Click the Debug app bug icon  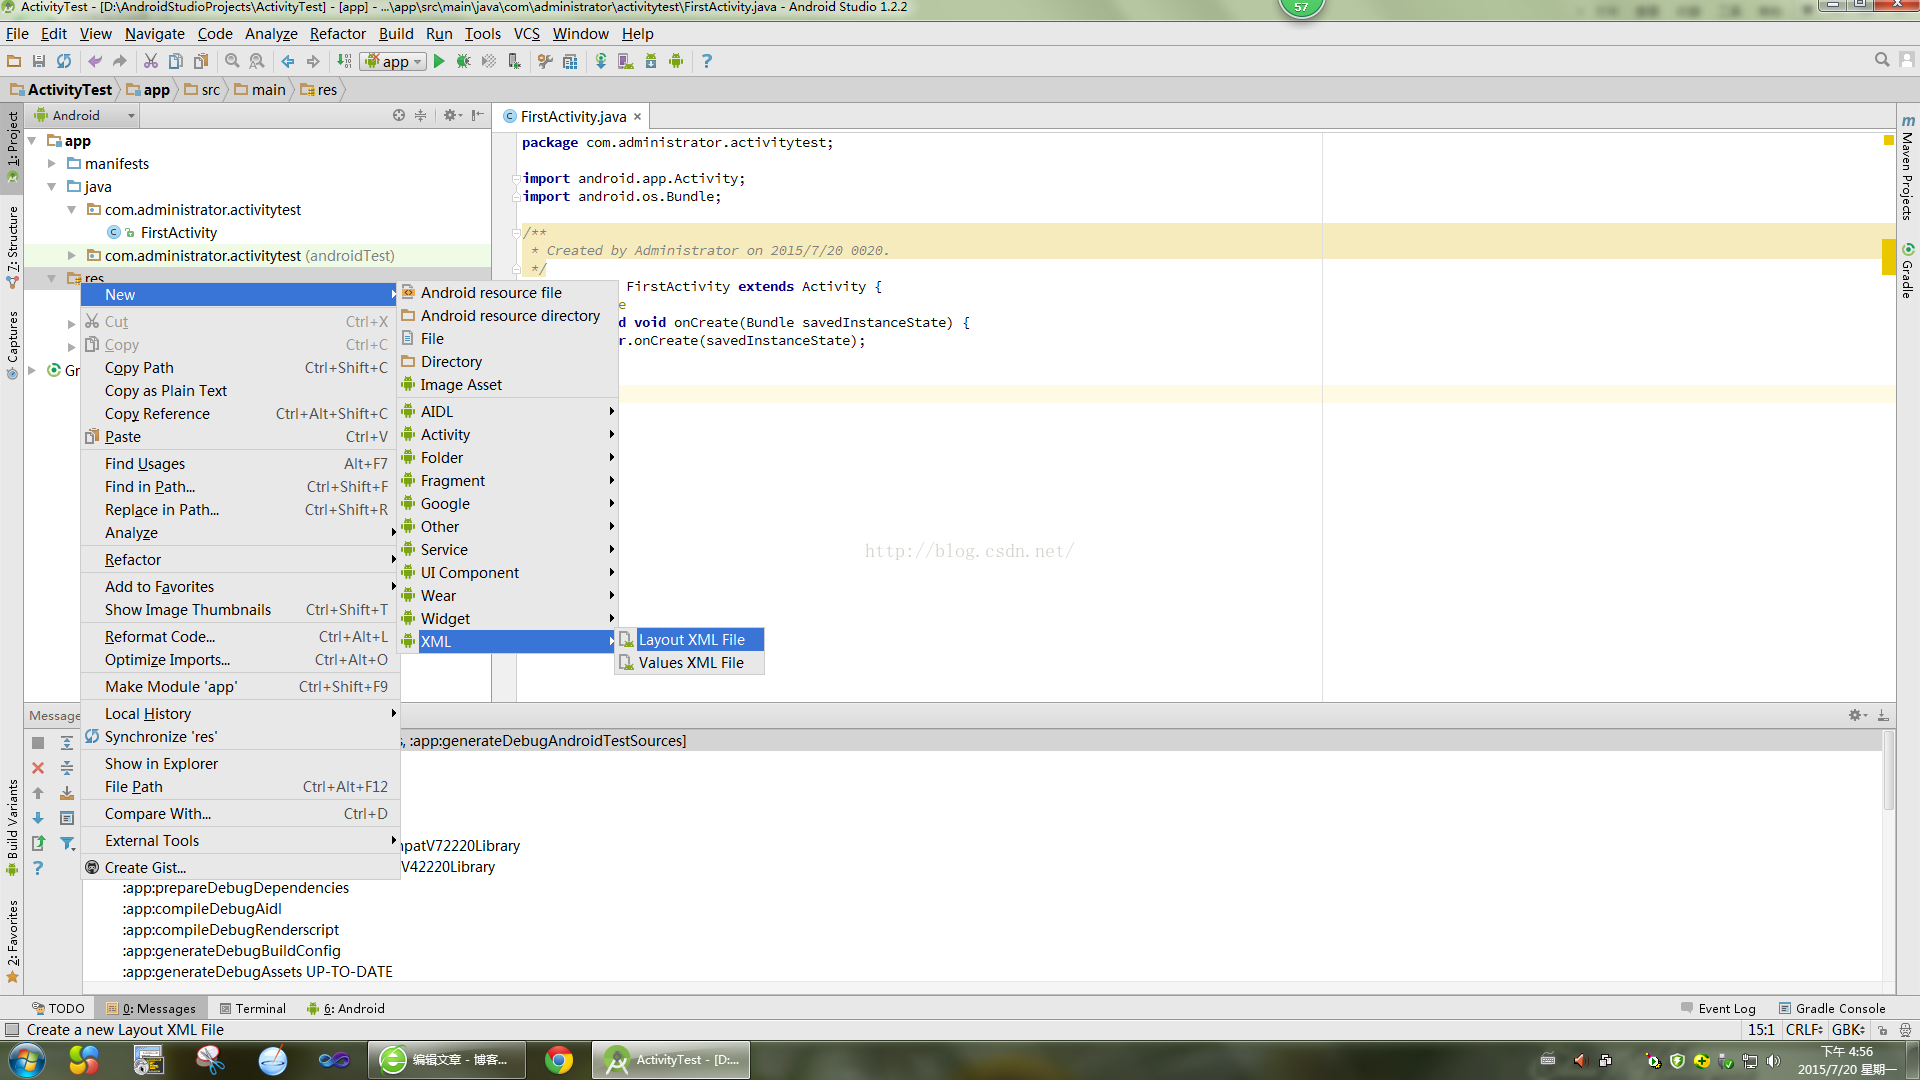point(463,61)
